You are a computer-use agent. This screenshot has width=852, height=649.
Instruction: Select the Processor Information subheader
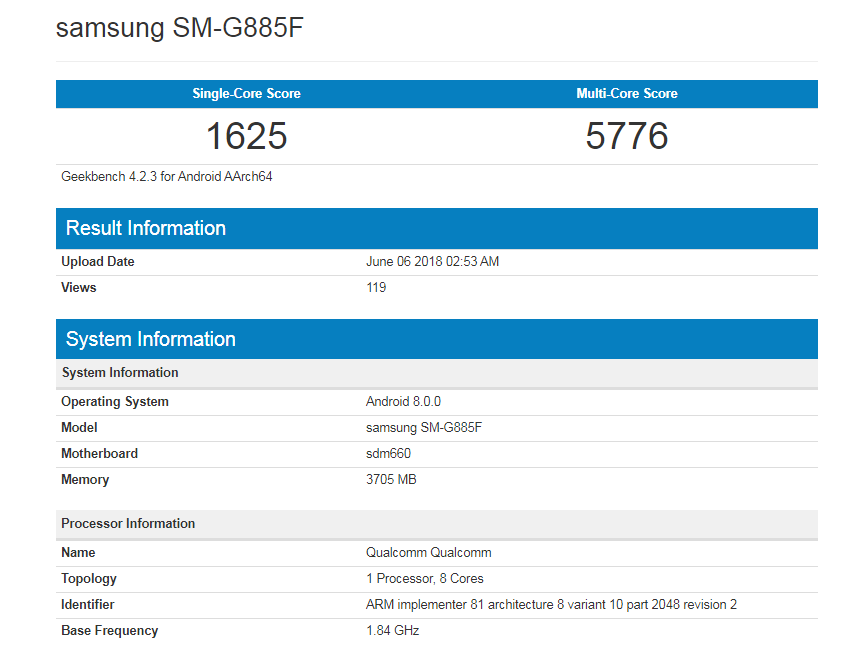click(x=437, y=524)
